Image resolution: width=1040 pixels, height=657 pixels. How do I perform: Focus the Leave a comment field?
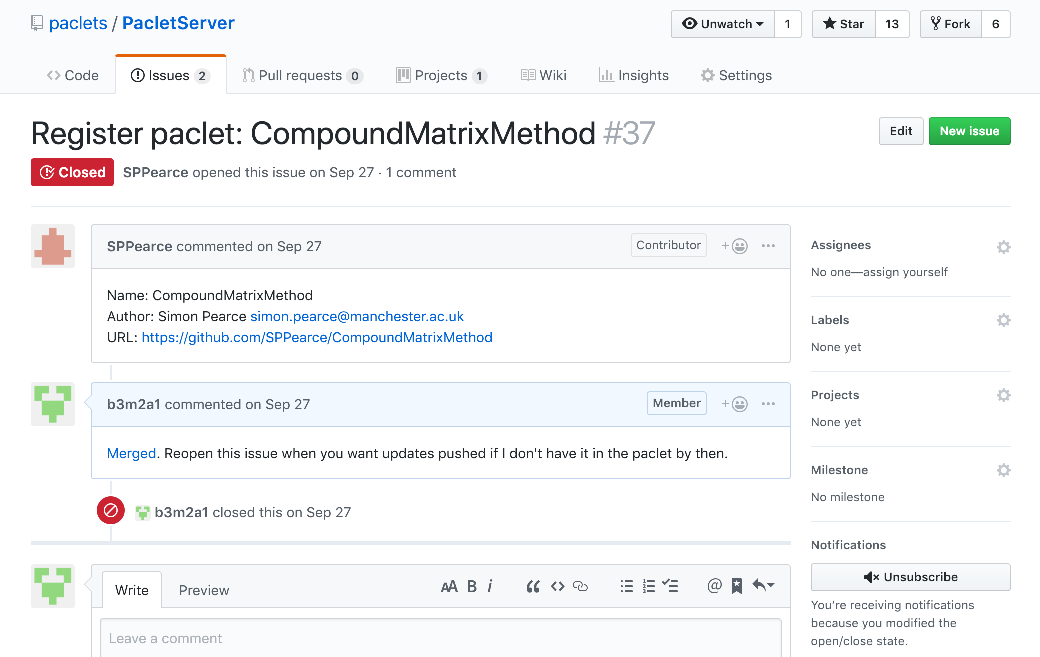point(441,638)
